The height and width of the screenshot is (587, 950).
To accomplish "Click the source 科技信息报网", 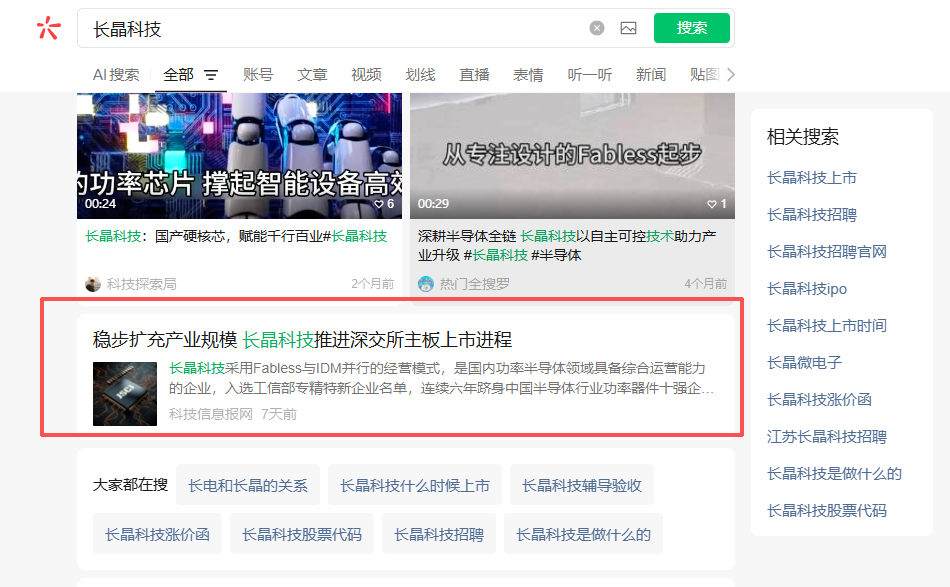I will coord(210,414).
